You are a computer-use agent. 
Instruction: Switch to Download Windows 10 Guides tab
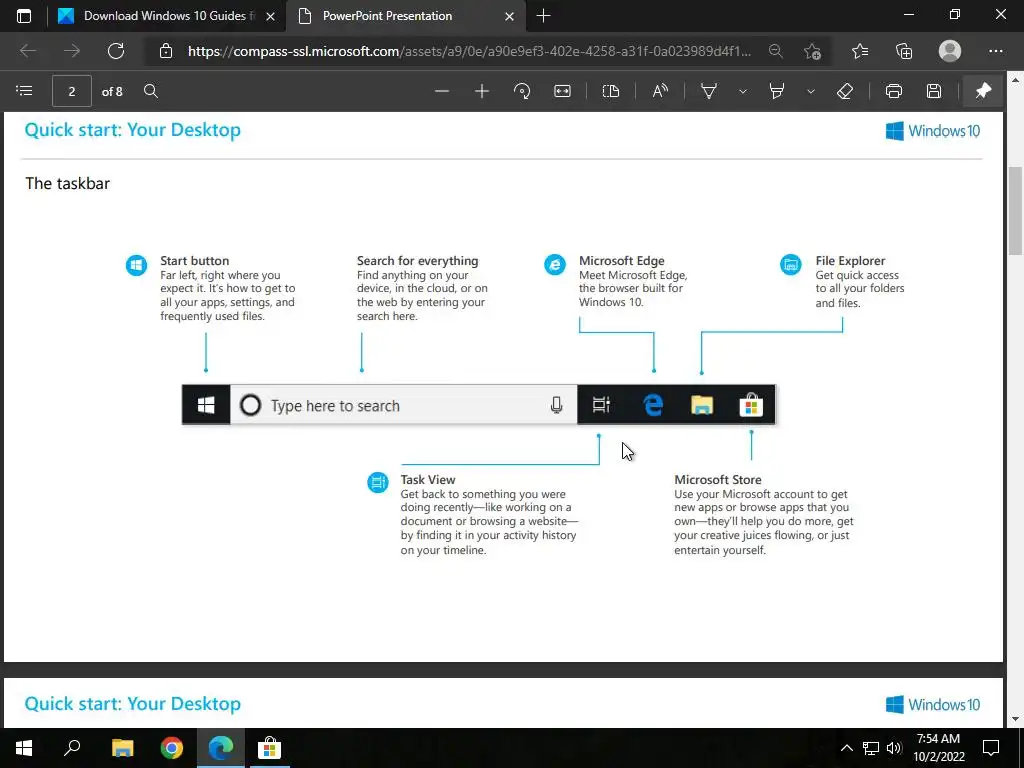tap(167, 16)
